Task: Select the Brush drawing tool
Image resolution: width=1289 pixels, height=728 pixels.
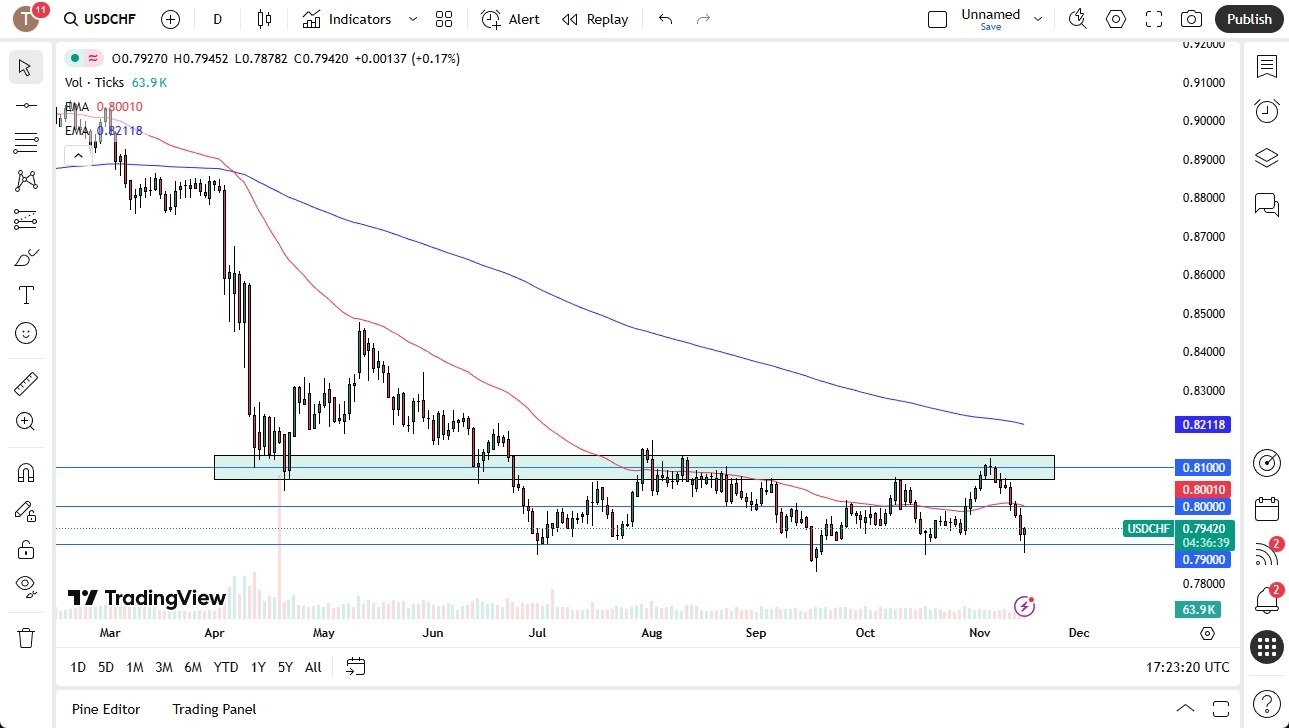Action: coord(25,257)
